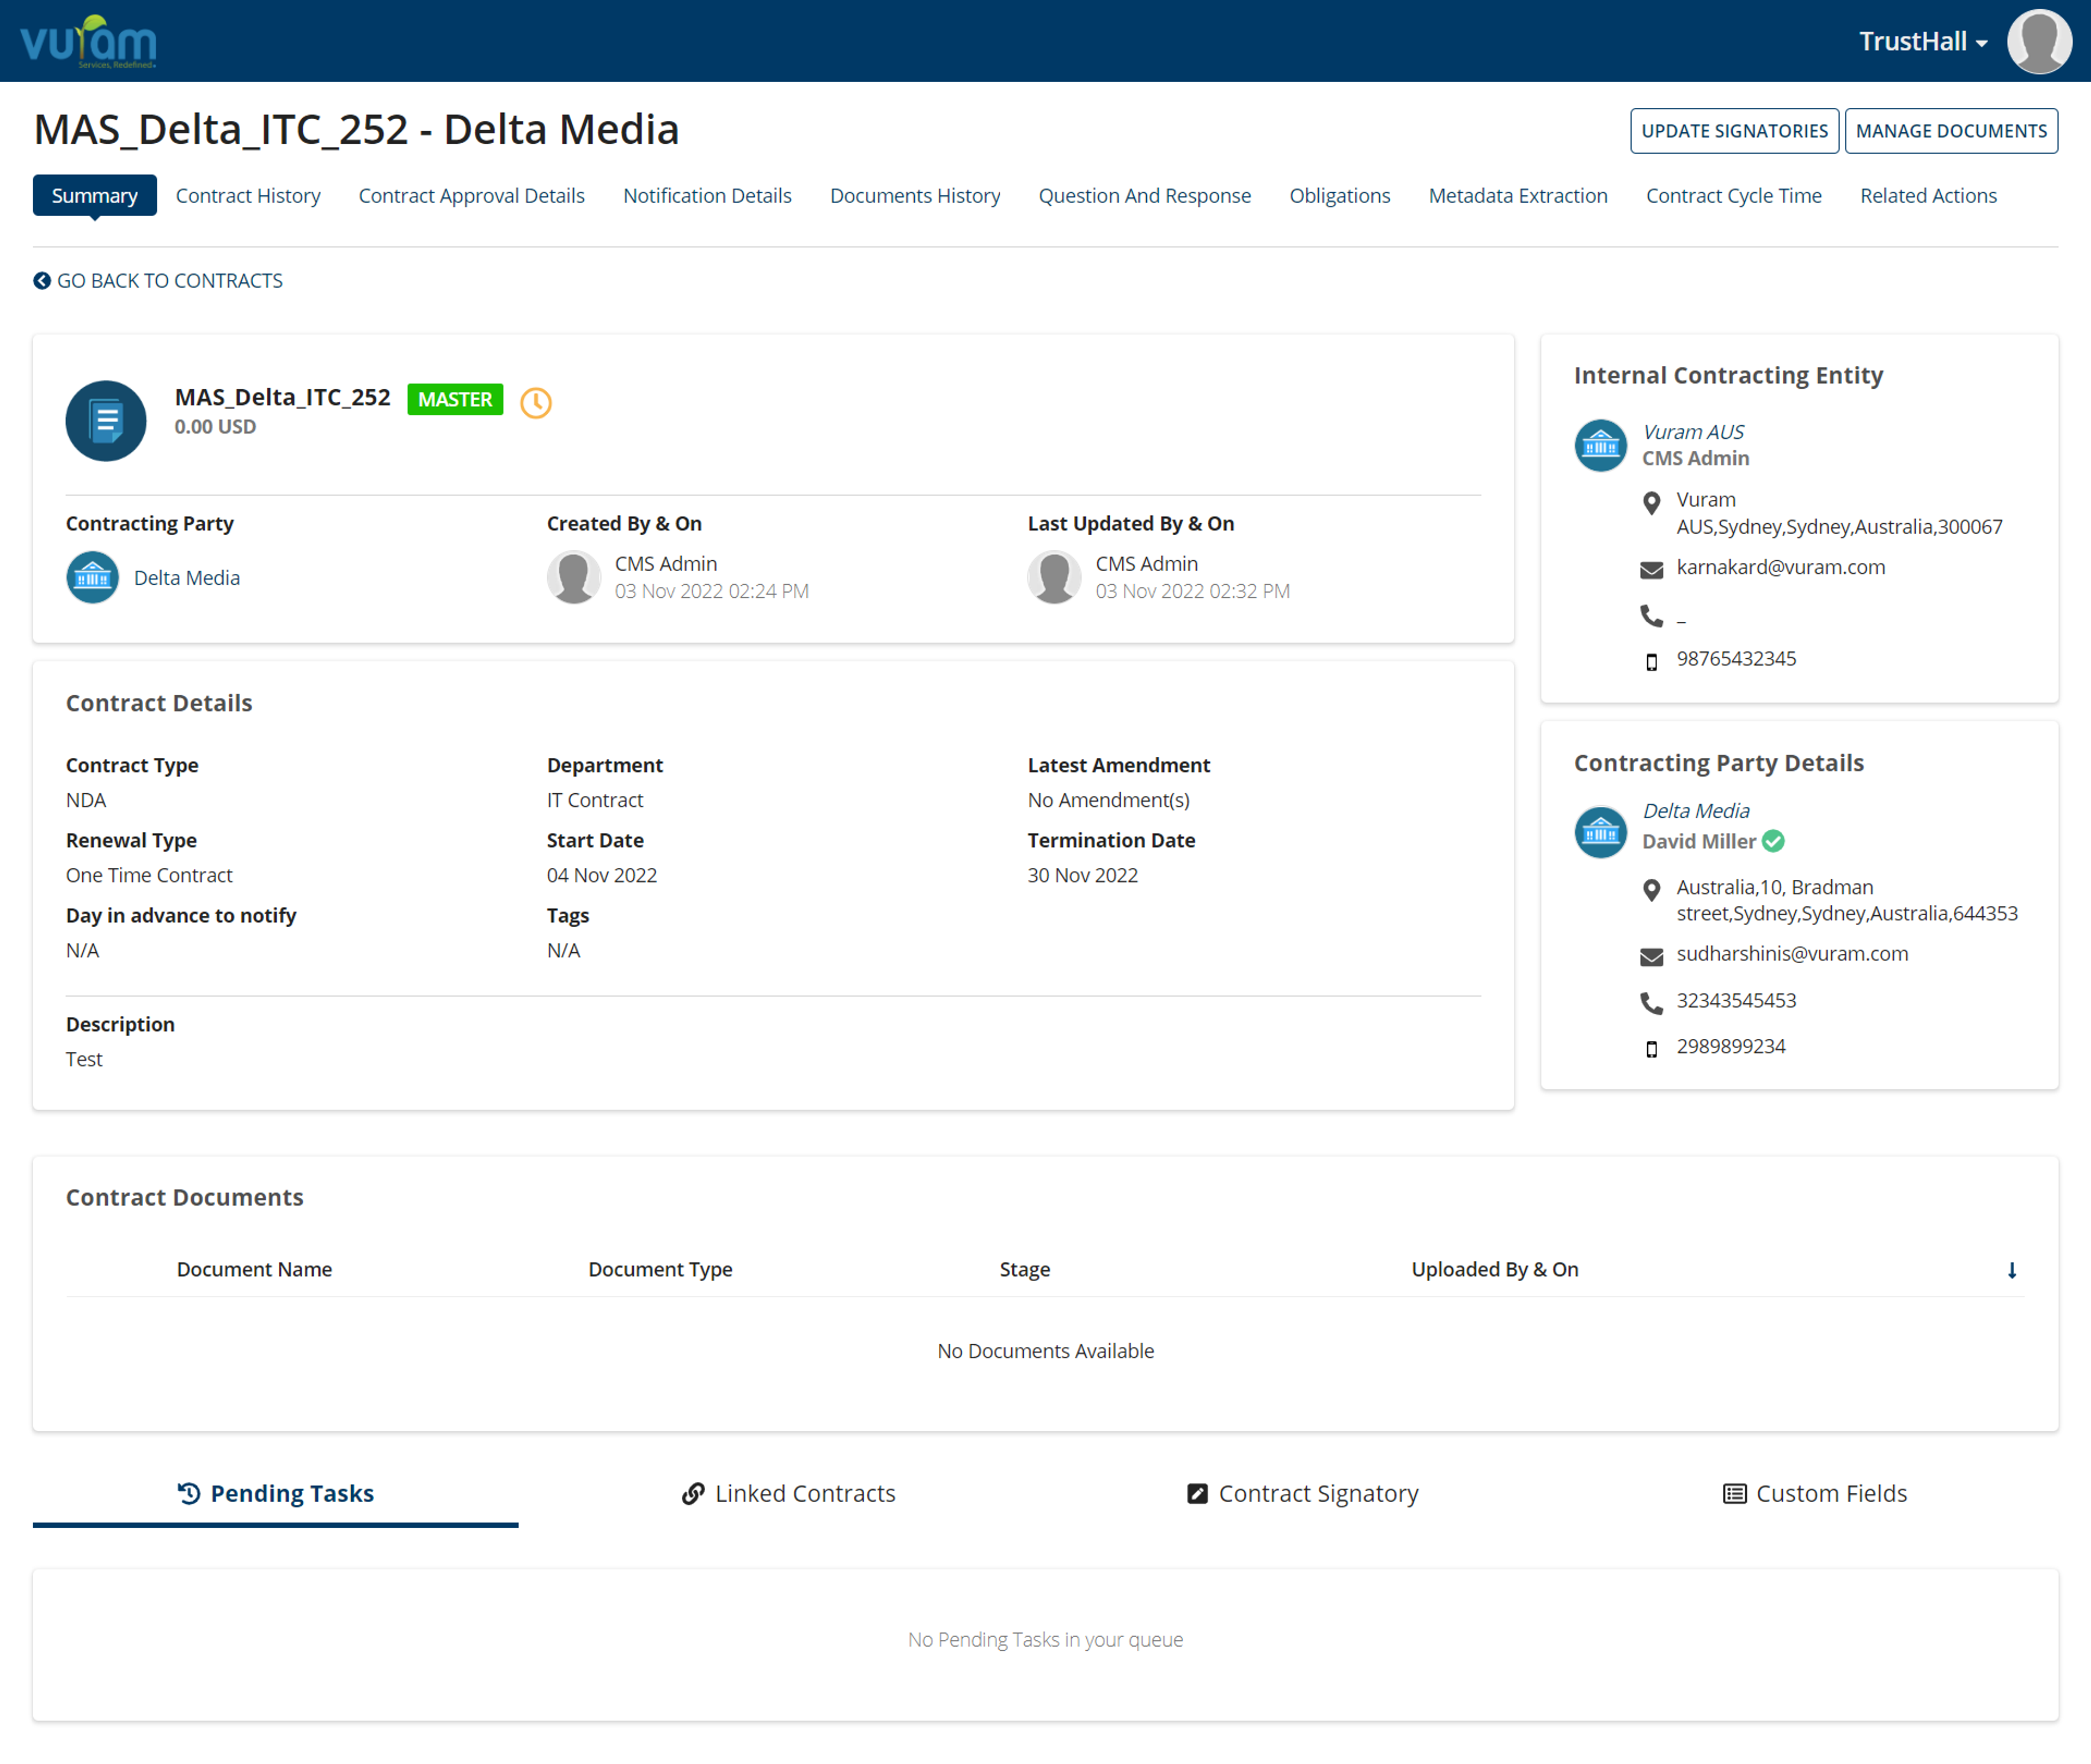Click the Vuram AUS entity bank icon
The height and width of the screenshot is (1764, 2091).
pyautogui.click(x=1600, y=444)
